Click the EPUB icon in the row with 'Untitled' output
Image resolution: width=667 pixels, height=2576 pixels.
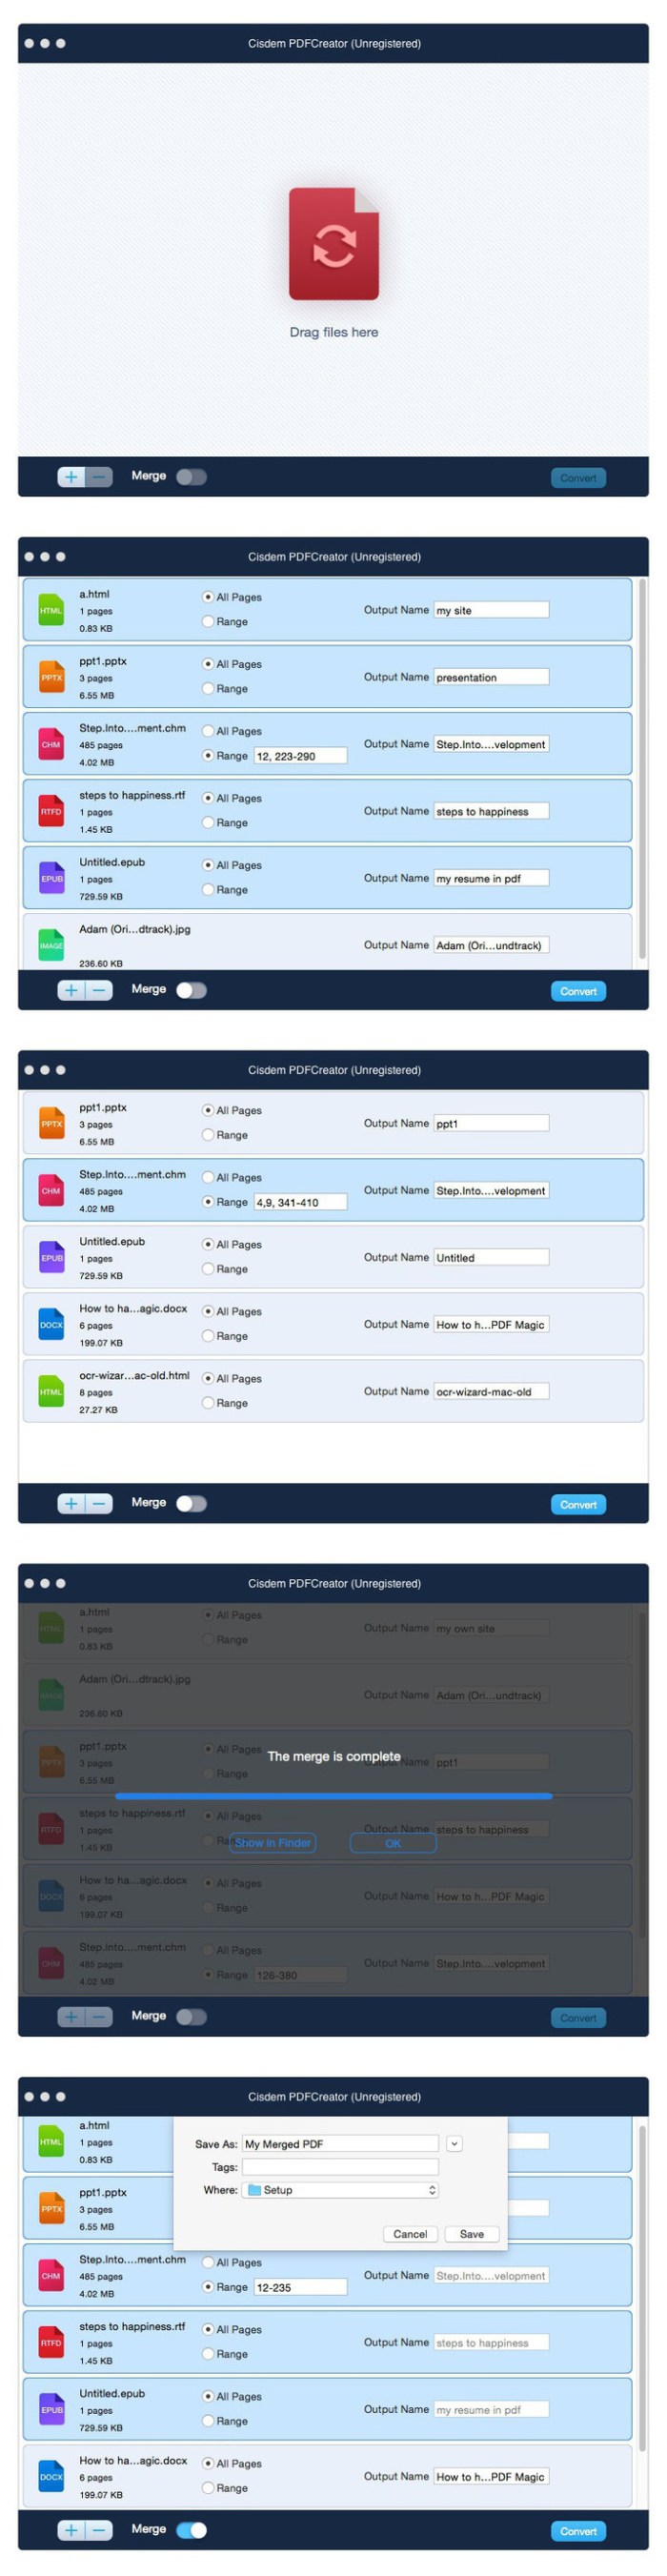tap(51, 1257)
